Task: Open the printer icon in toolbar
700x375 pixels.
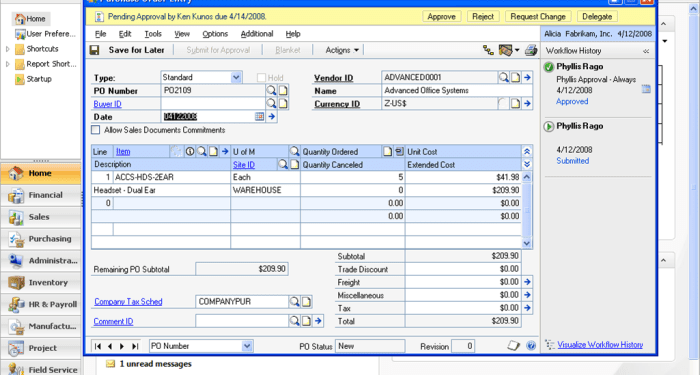Action: click(531, 50)
